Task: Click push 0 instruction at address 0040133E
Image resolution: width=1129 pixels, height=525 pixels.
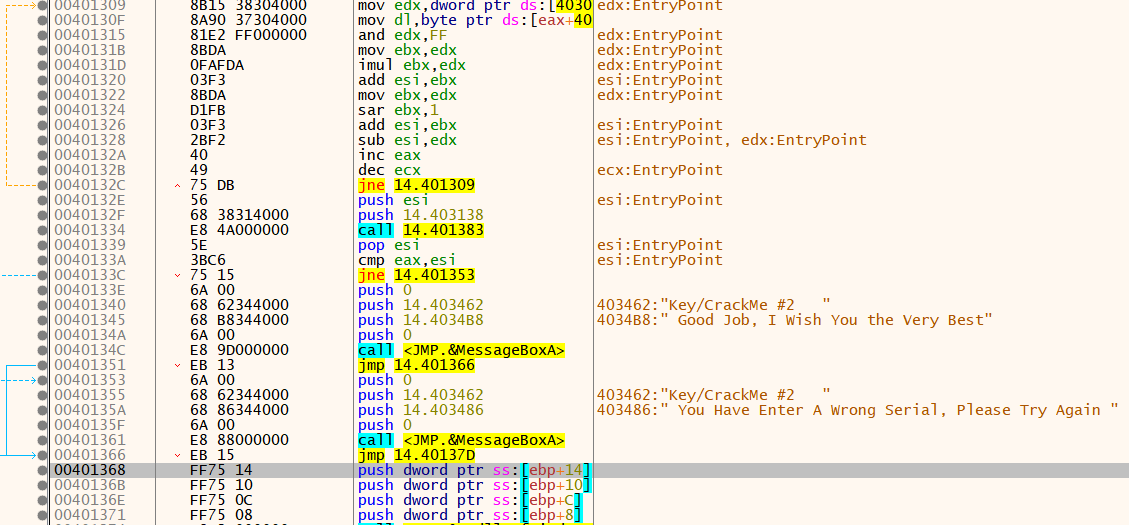Action: pyautogui.click(x=384, y=290)
